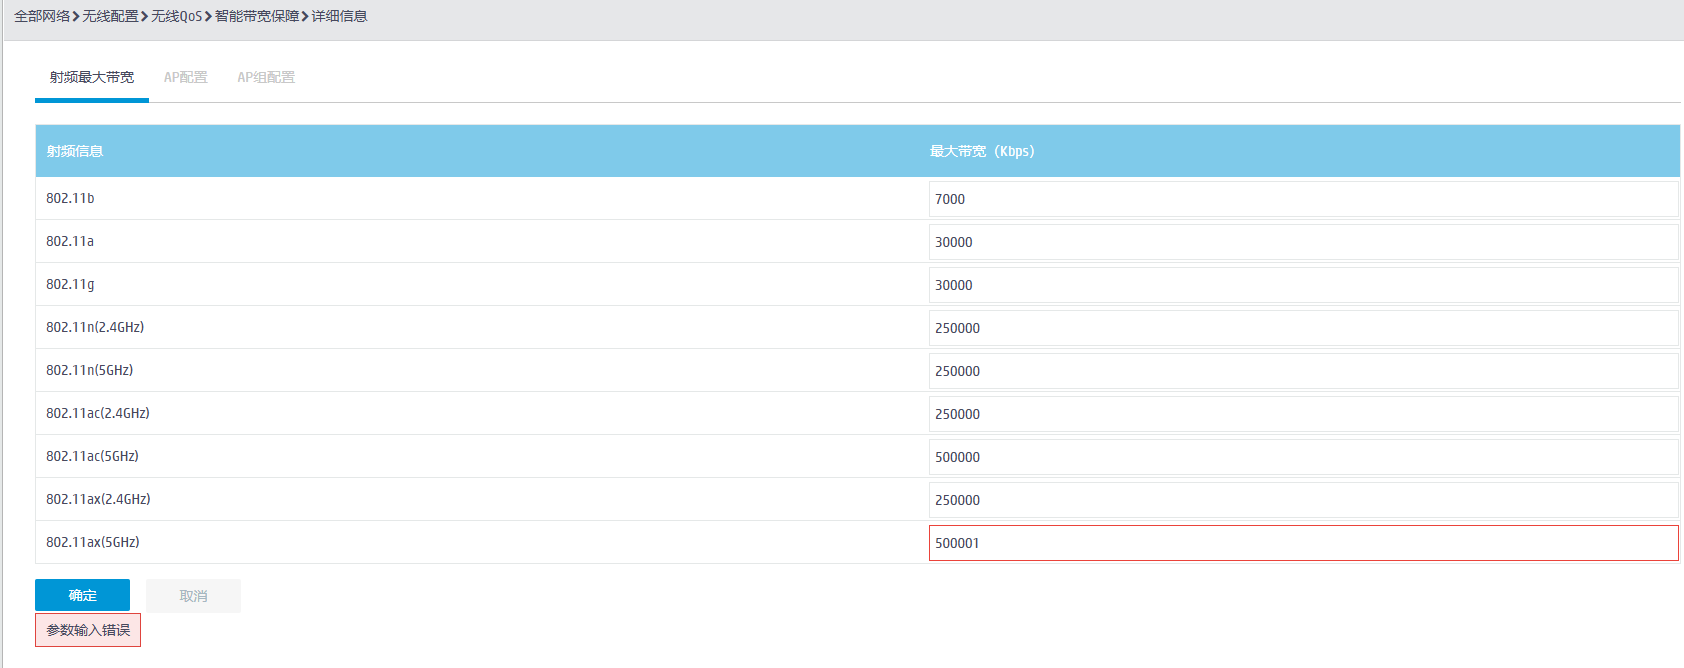
Task: Edit the 802.11n(2.4GHz) bandwidth field
Action: point(1302,328)
